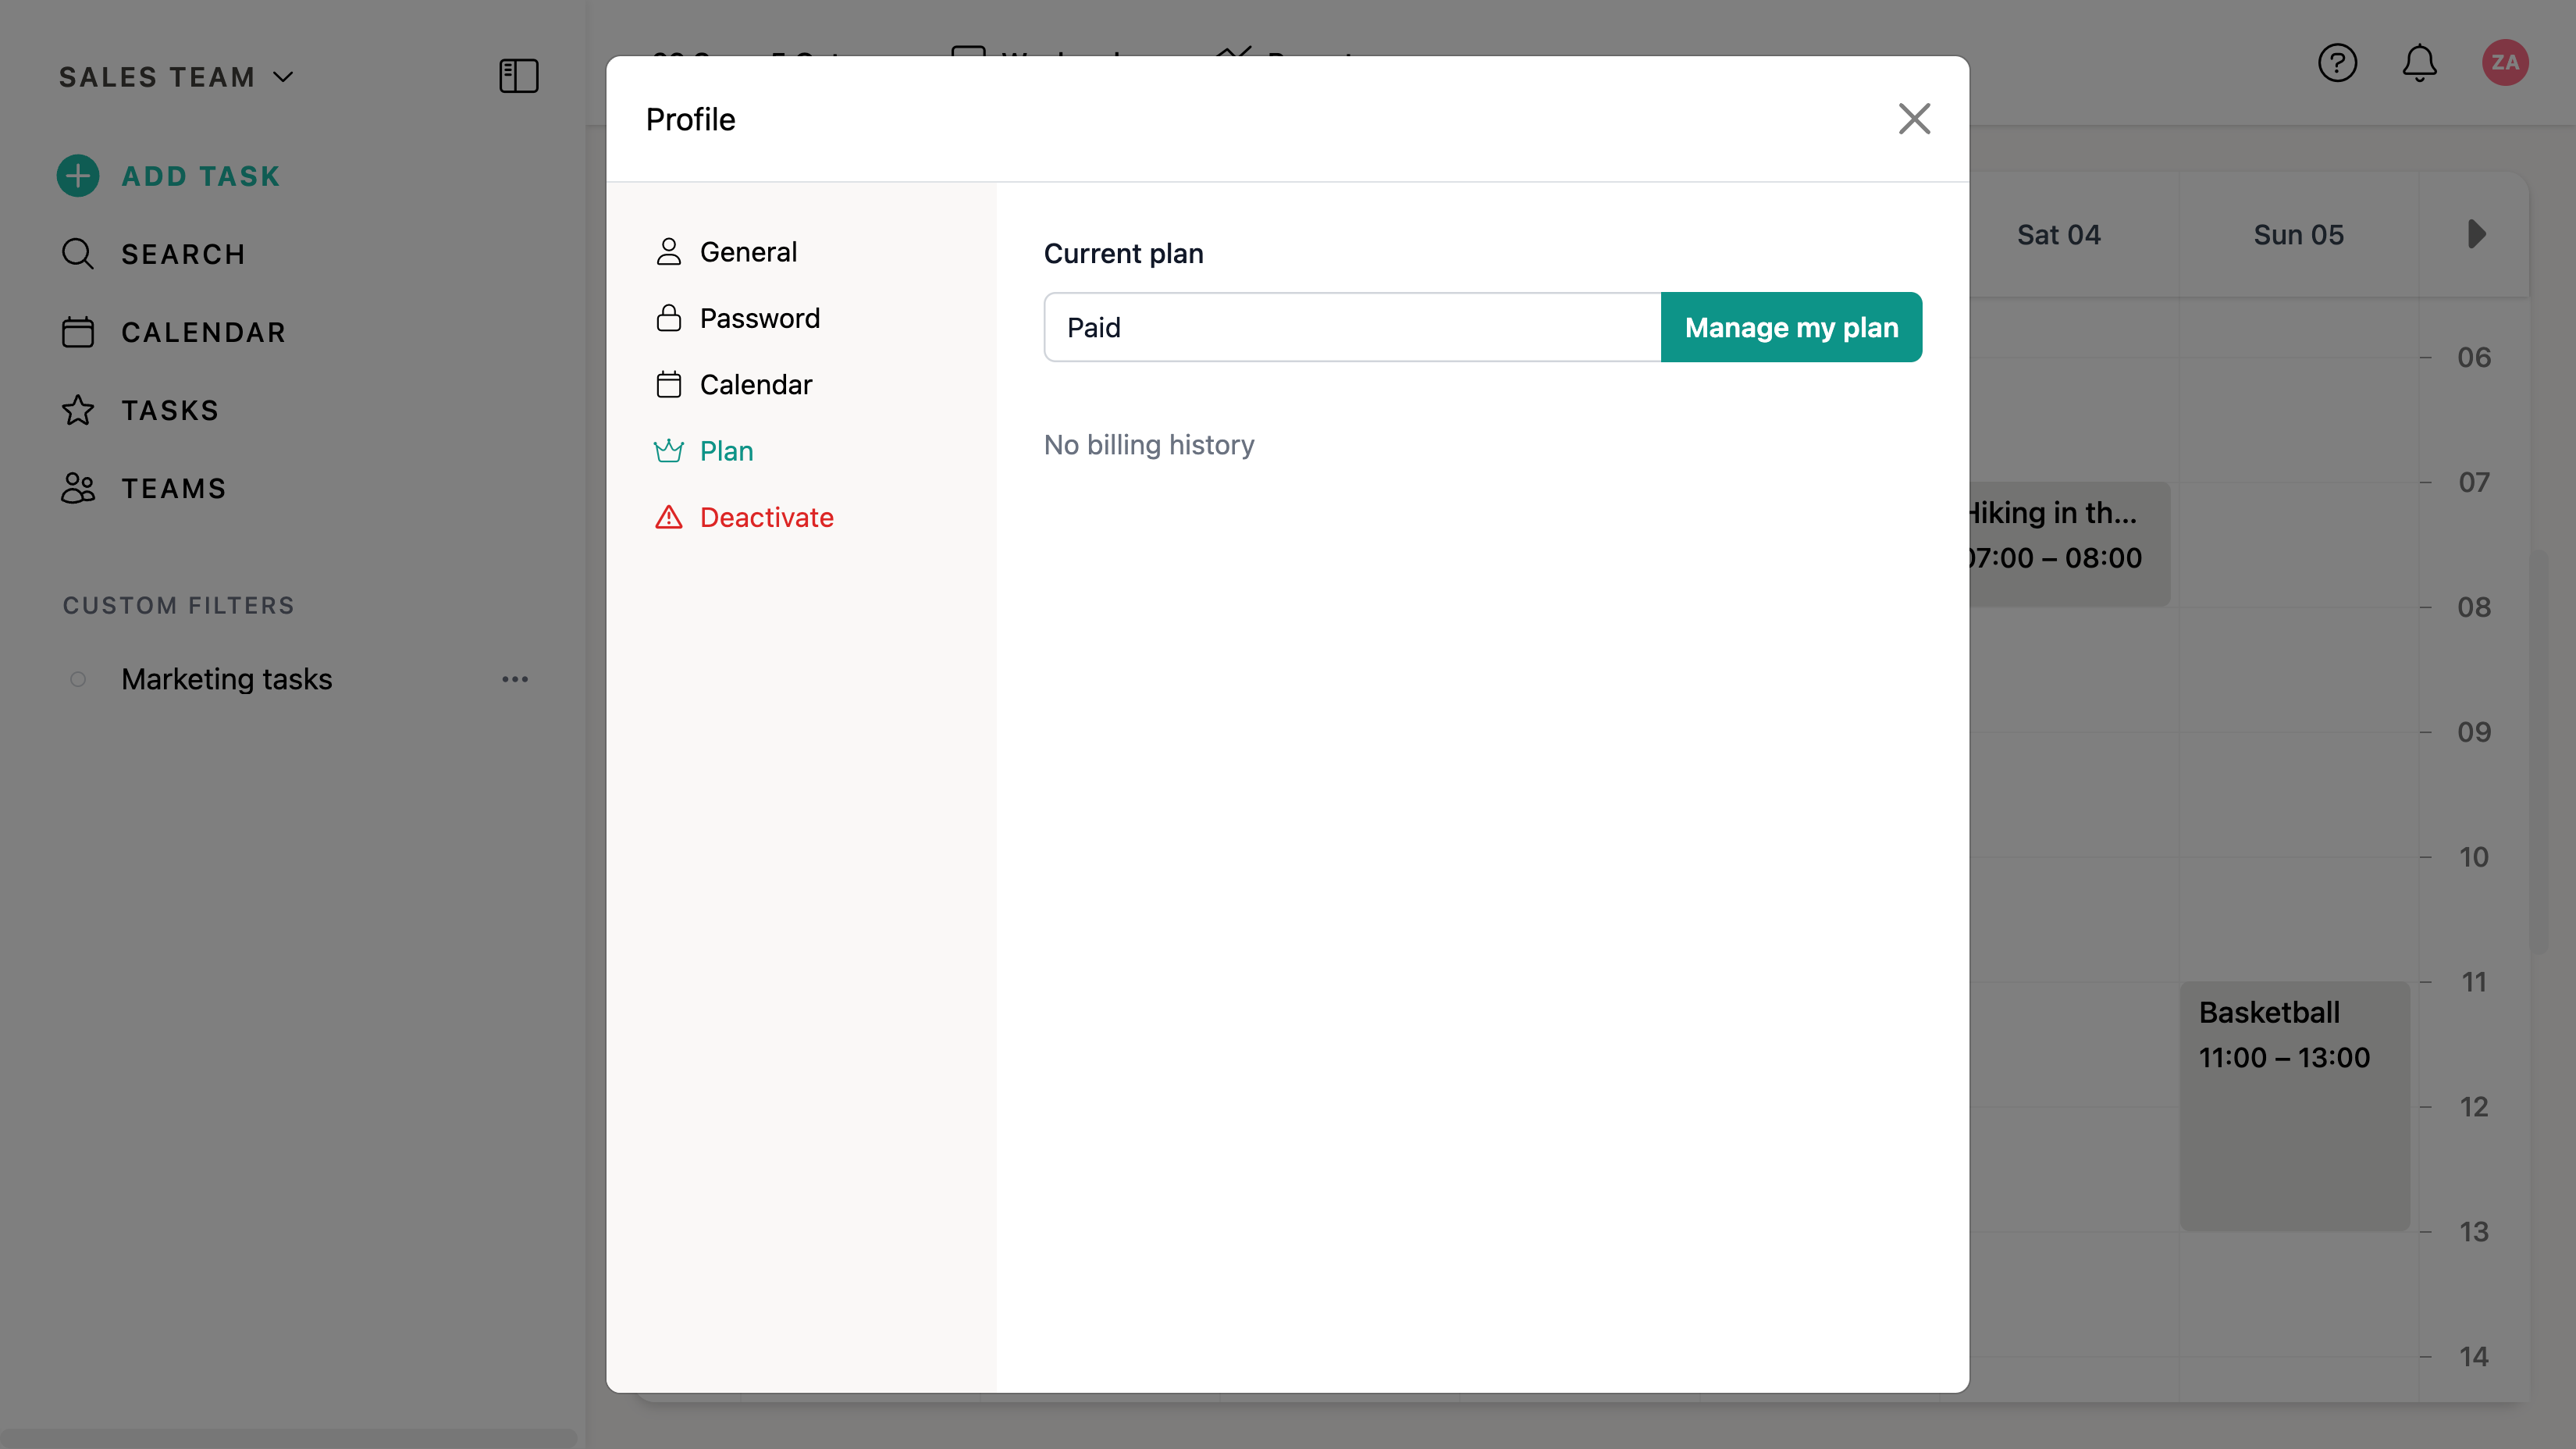Viewport: 2576px width, 1449px height.
Task: Go to Tasks star item
Action: (x=169, y=410)
